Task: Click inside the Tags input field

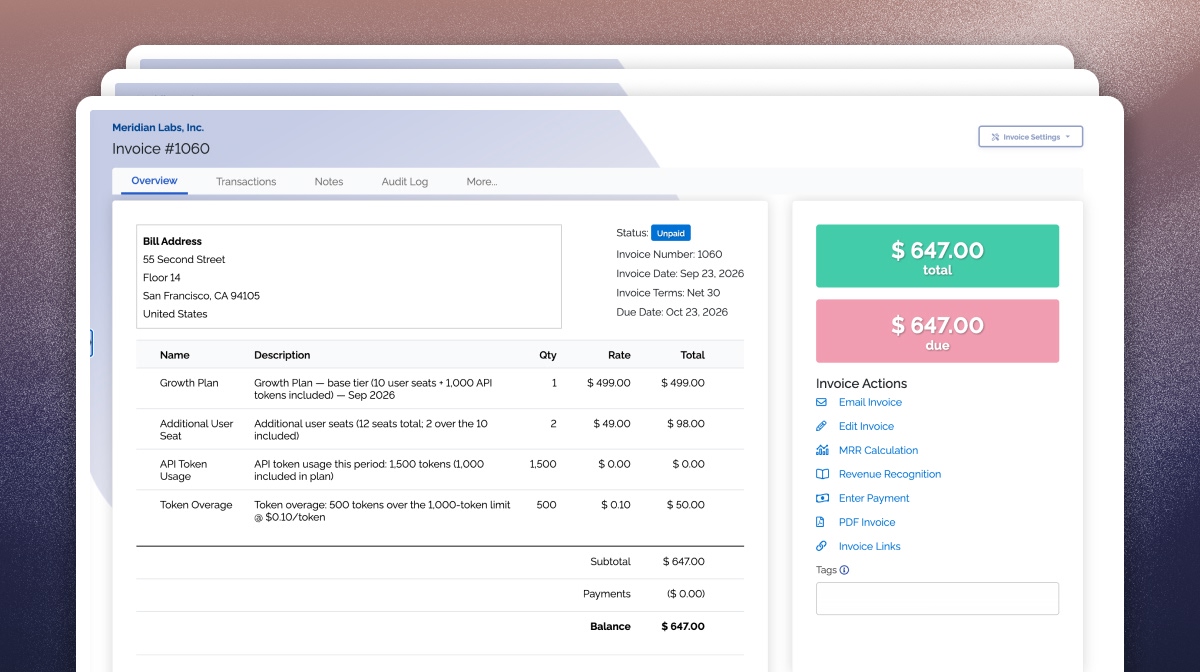Action: tap(937, 598)
